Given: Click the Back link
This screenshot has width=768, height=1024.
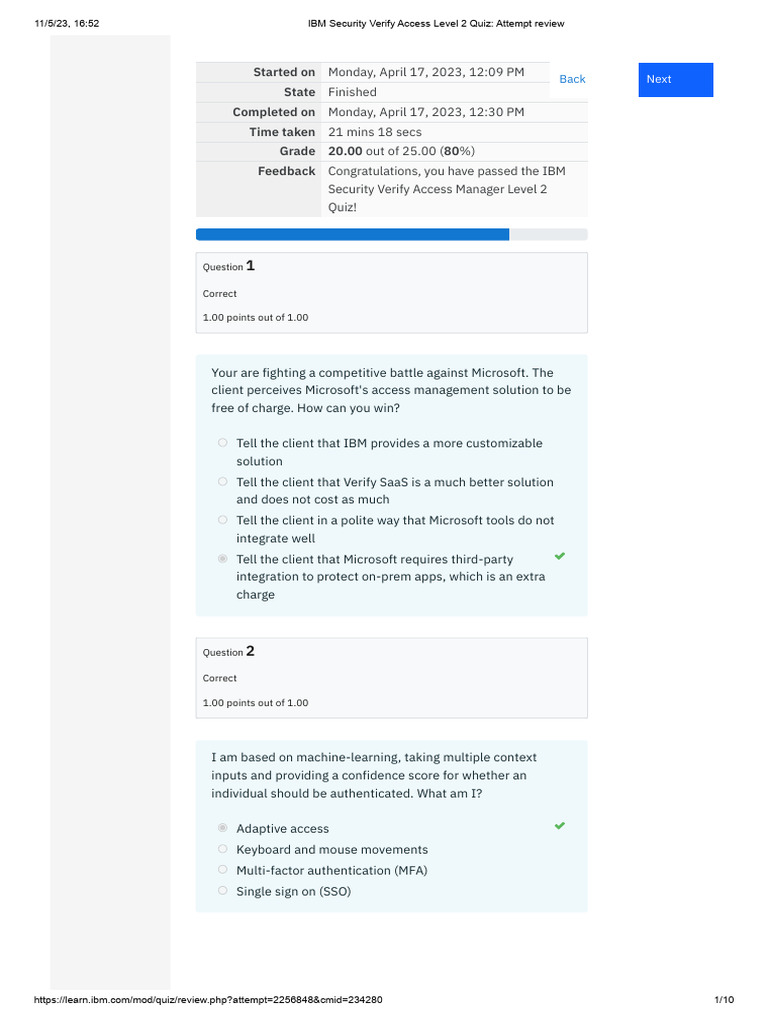Looking at the screenshot, I should coord(572,80).
